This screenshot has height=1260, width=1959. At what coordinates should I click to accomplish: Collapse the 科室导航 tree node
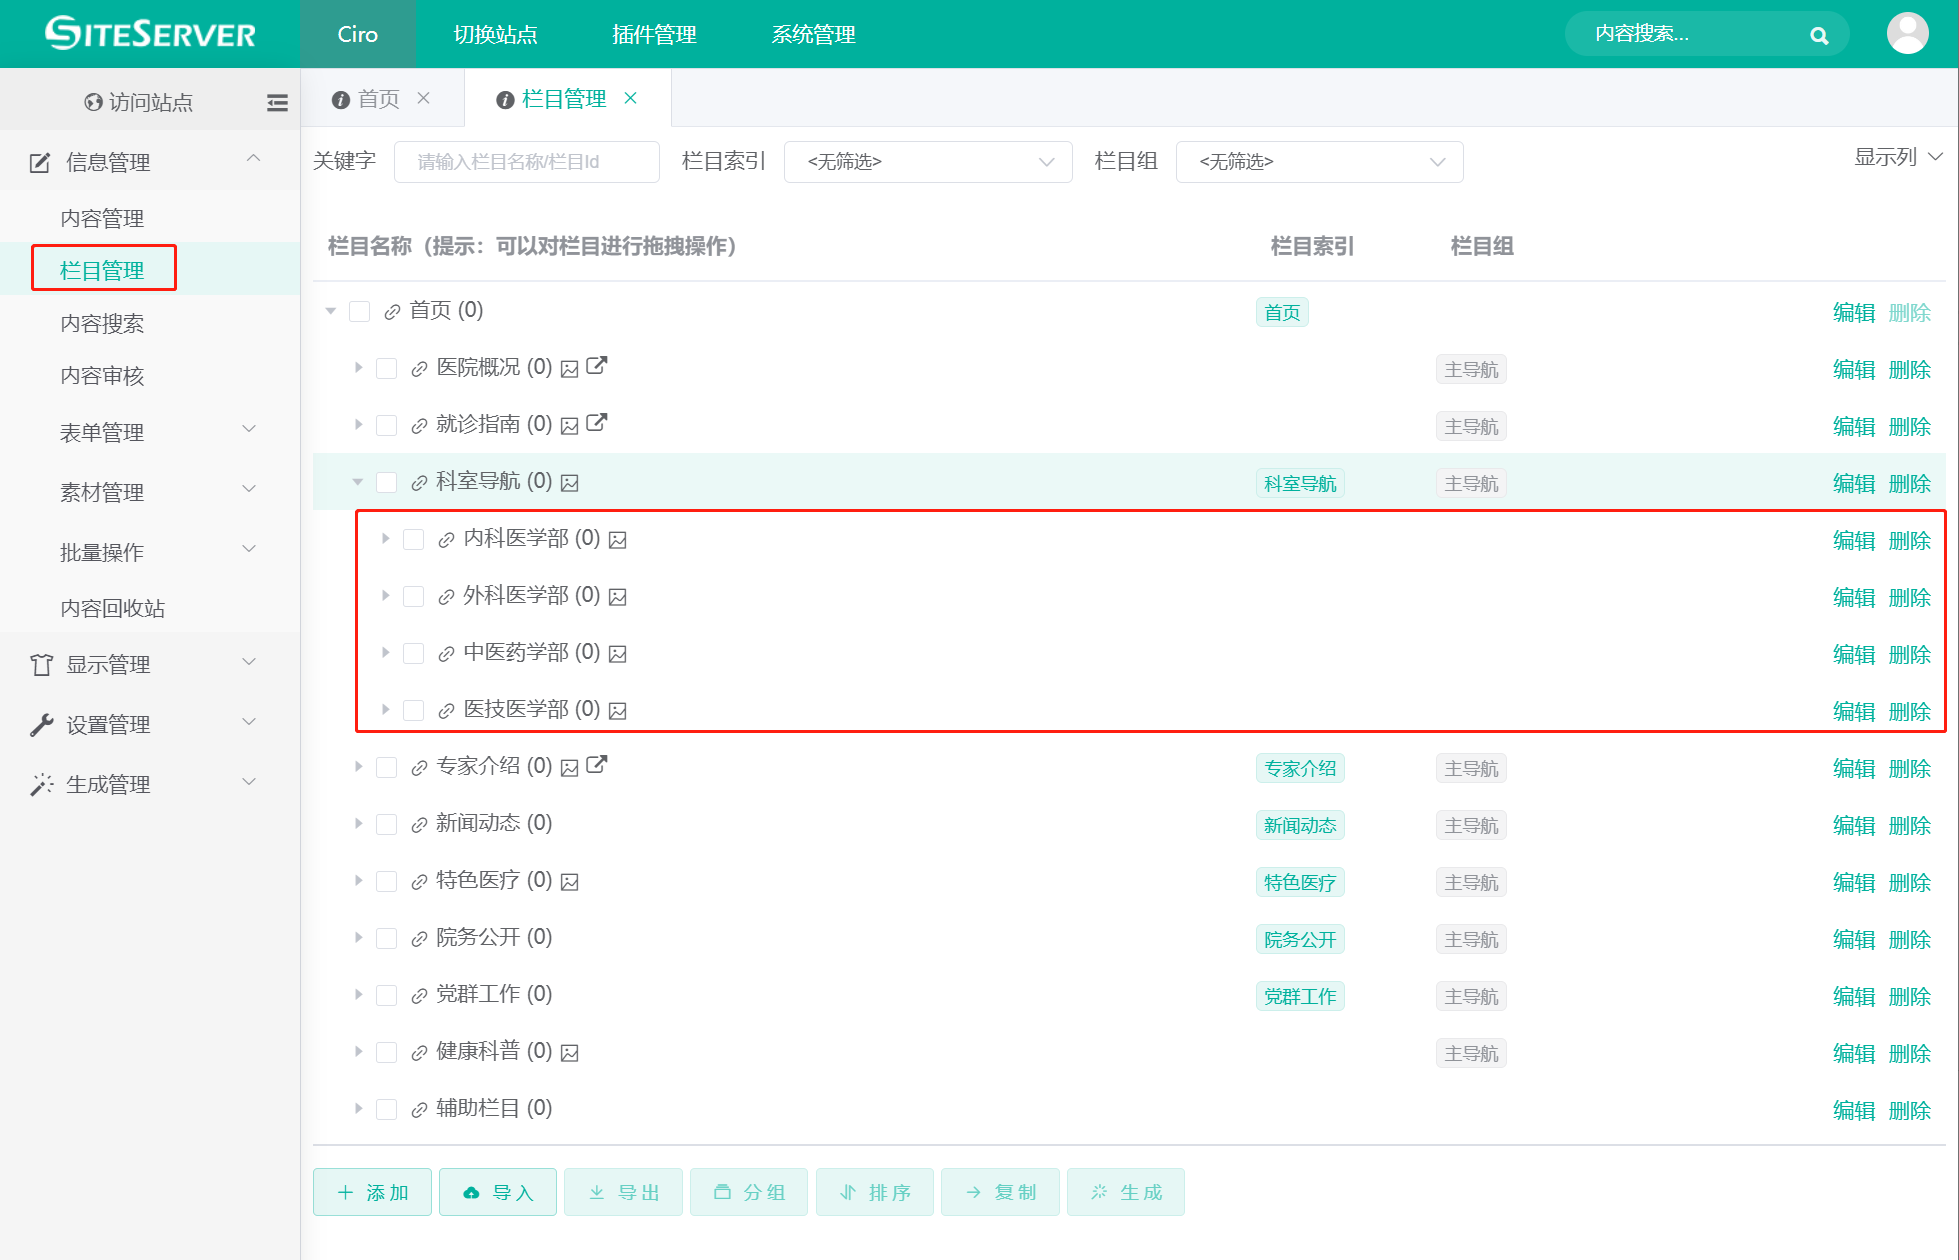point(357,483)
